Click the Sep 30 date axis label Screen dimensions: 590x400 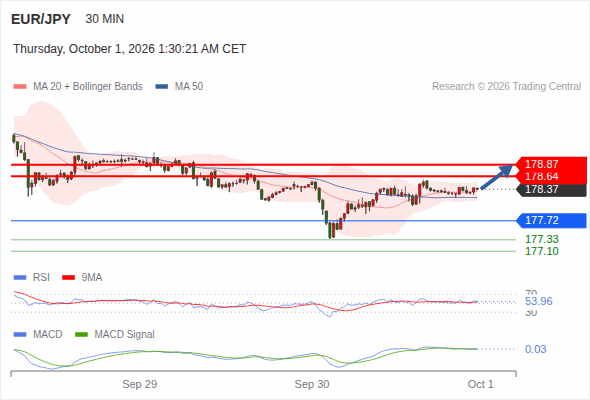(x=312, y=384)
